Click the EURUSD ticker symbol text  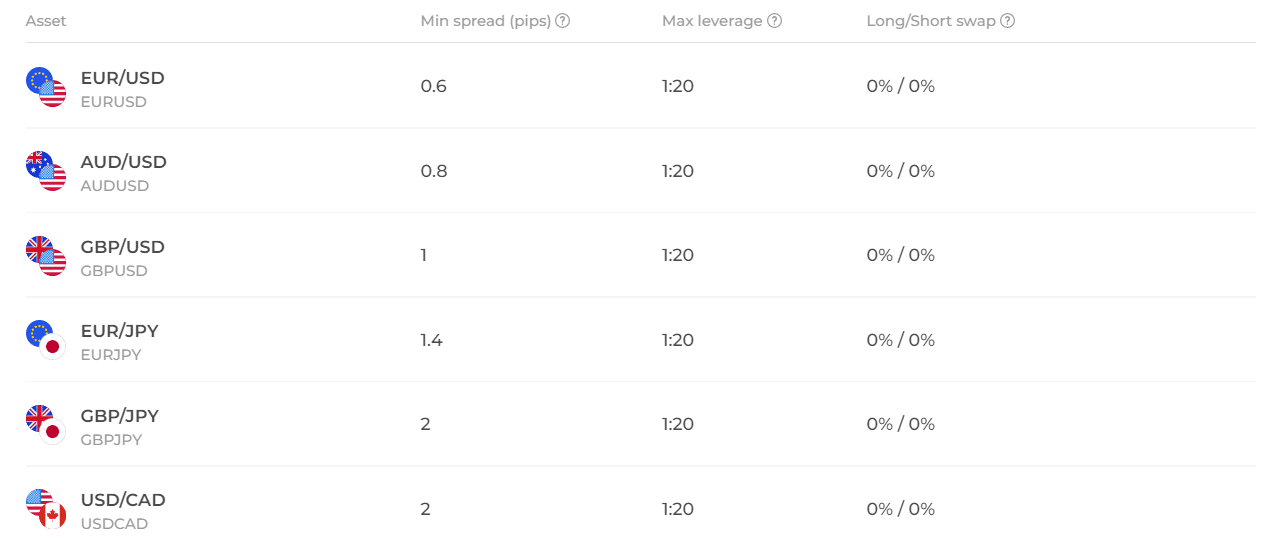[x=113, y=102]
